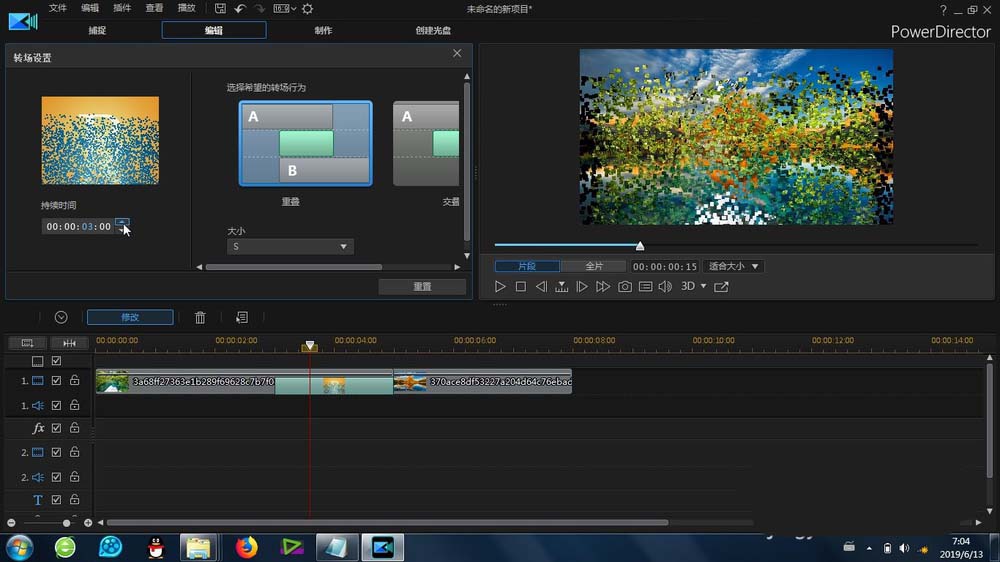Lock audio track 1

[x=75, y=405]
